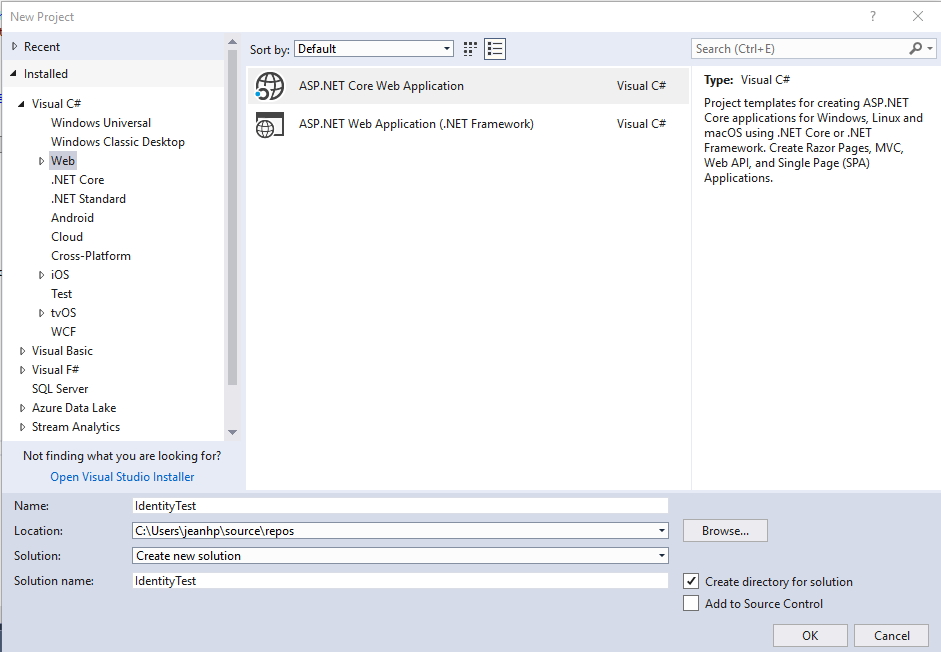941x652 pixels.
Task: Click the ASP.NET Web Application (.NET Framework) icon
Action: pyautogui.click(x=269, y=124)
